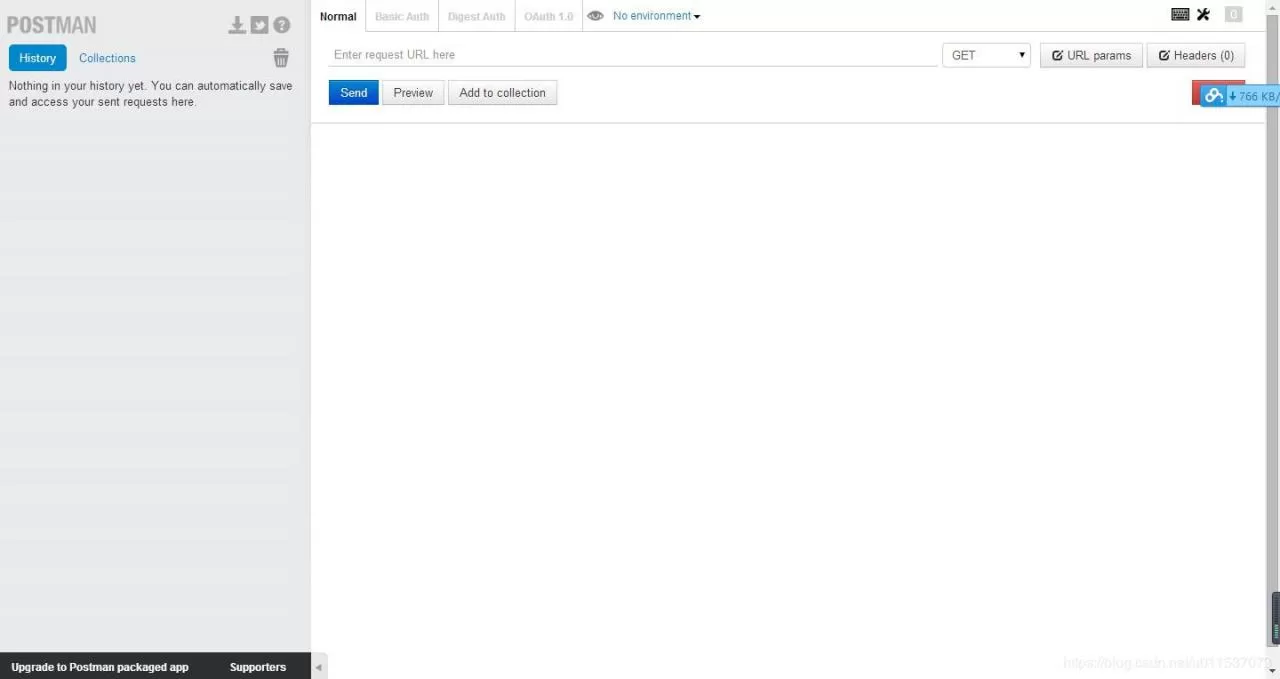Viewport: 1280px width, 679px height.
Task: Open the Twitter icon in the sidebar header
Action: [259, 25]
